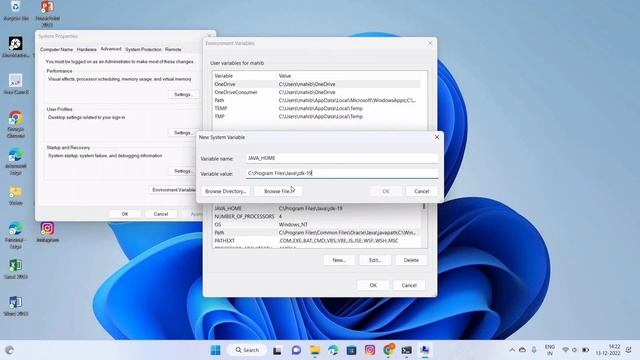The width and height of the screenshot is (640, 360).
Task: Switch to the Computer Name tab
Action: coord(56,49)
